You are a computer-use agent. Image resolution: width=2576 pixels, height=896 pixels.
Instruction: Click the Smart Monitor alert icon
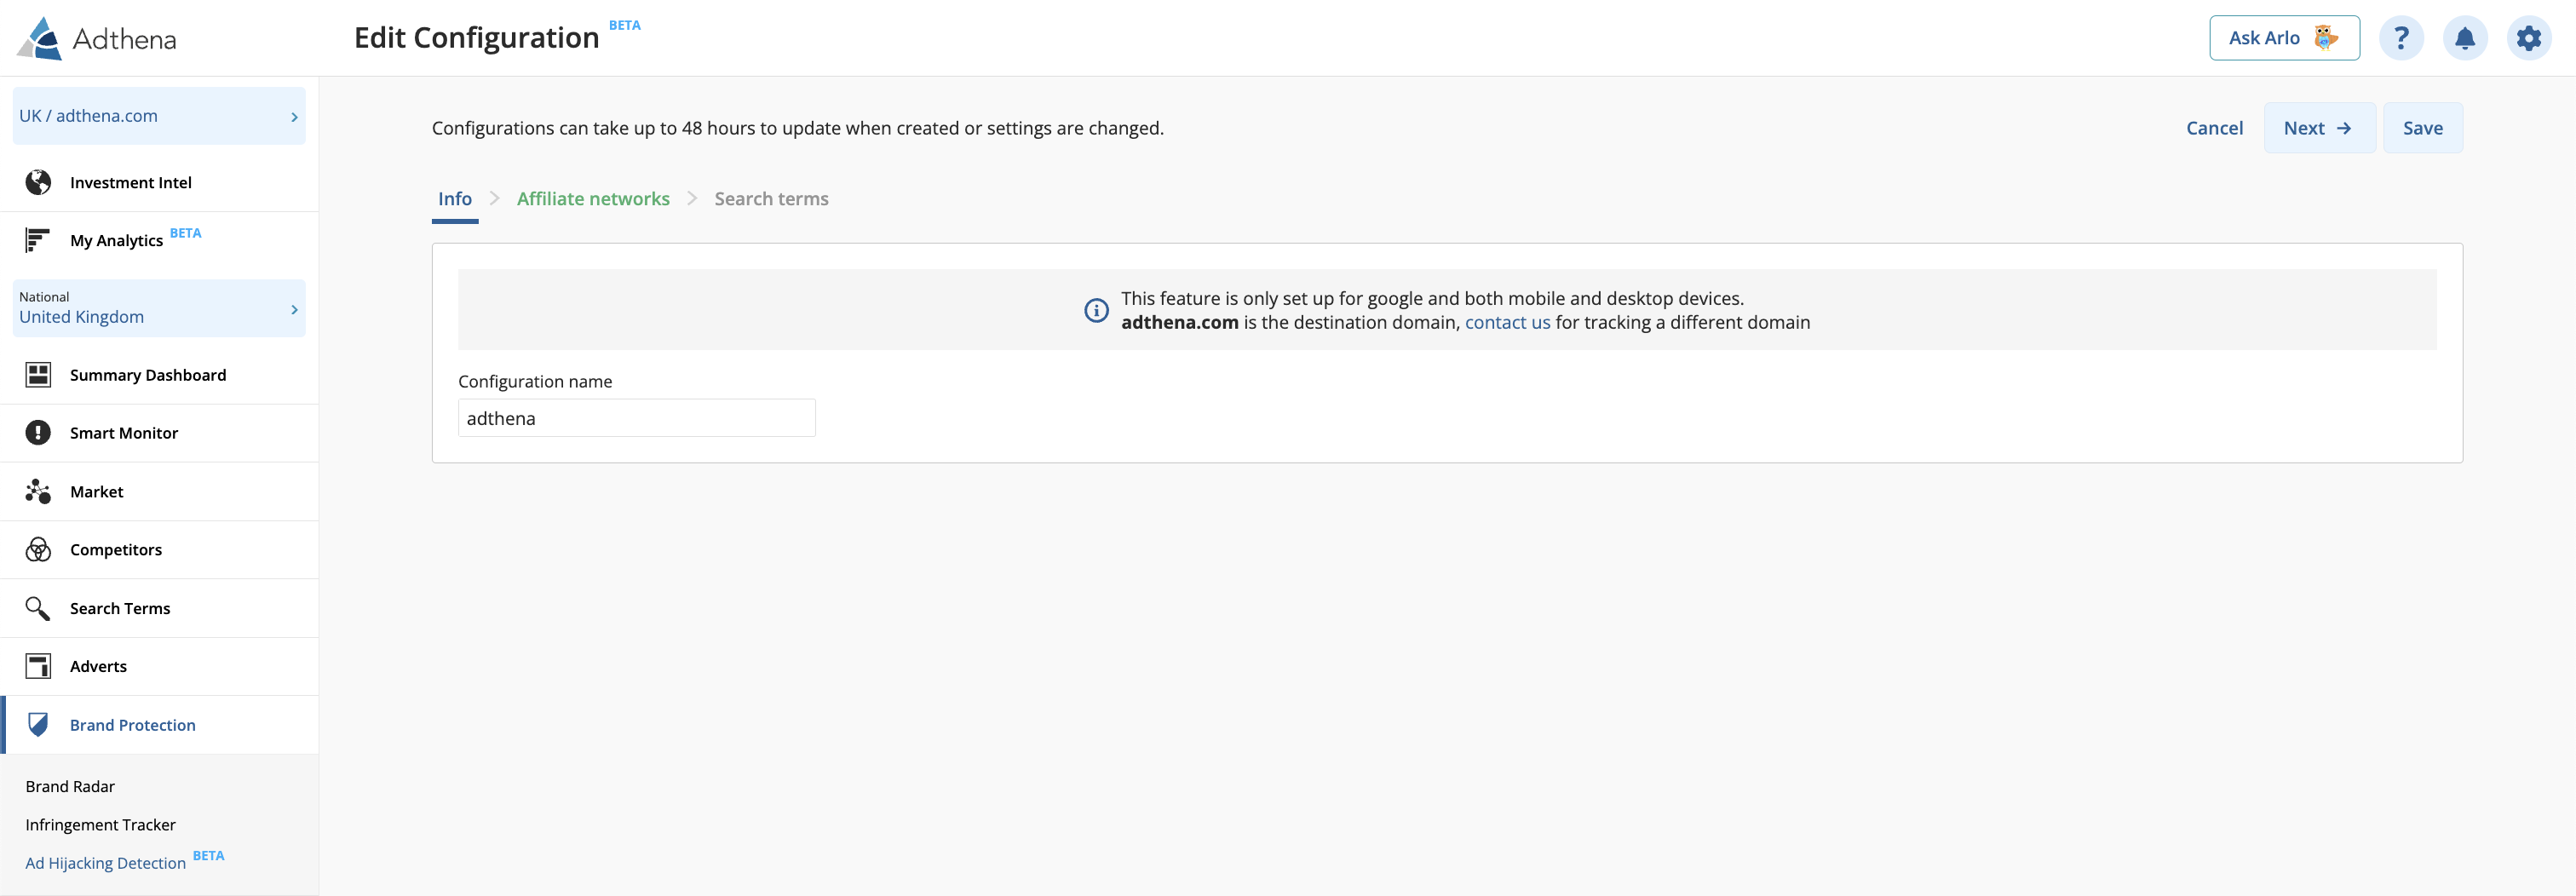pyautogui.click(x=38, y=433)
